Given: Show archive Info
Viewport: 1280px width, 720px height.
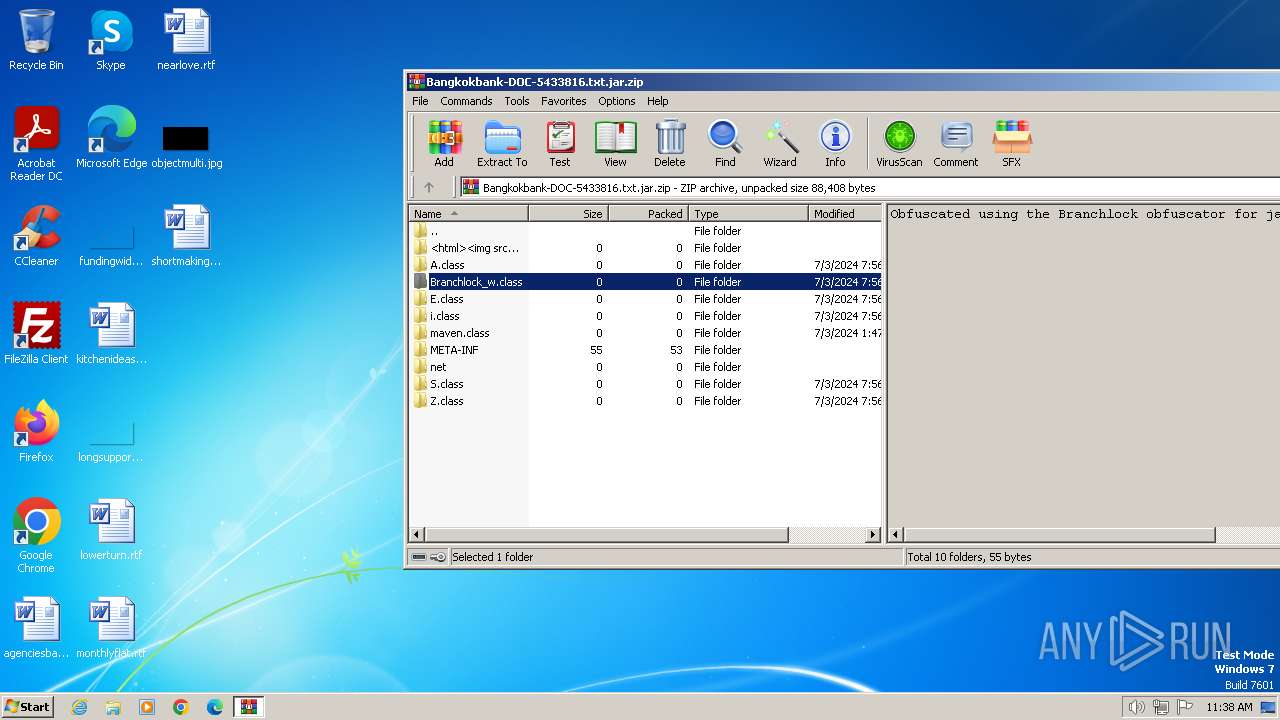Looking at the screenshot, I should pyautogui.click(x=835, y=144).
